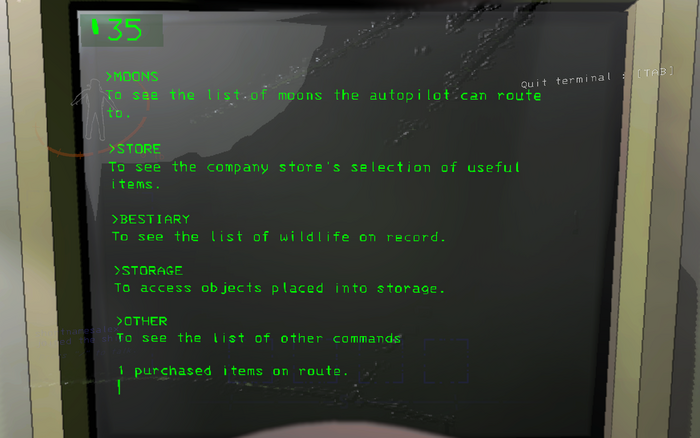Open the >BESTIARY command entry
700x438 pixels.
(151, 219)
